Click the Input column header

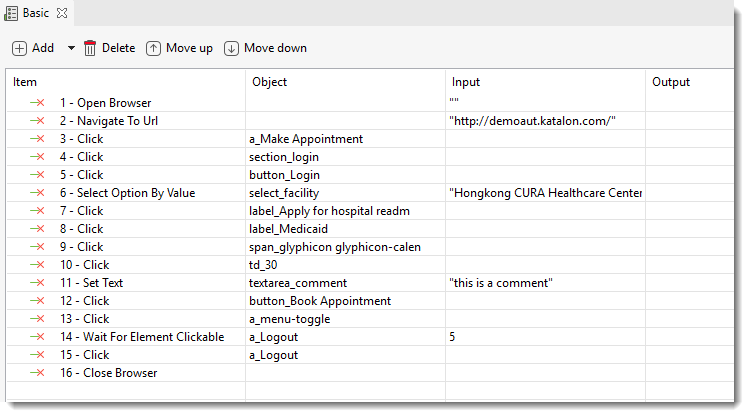point(466,82)
